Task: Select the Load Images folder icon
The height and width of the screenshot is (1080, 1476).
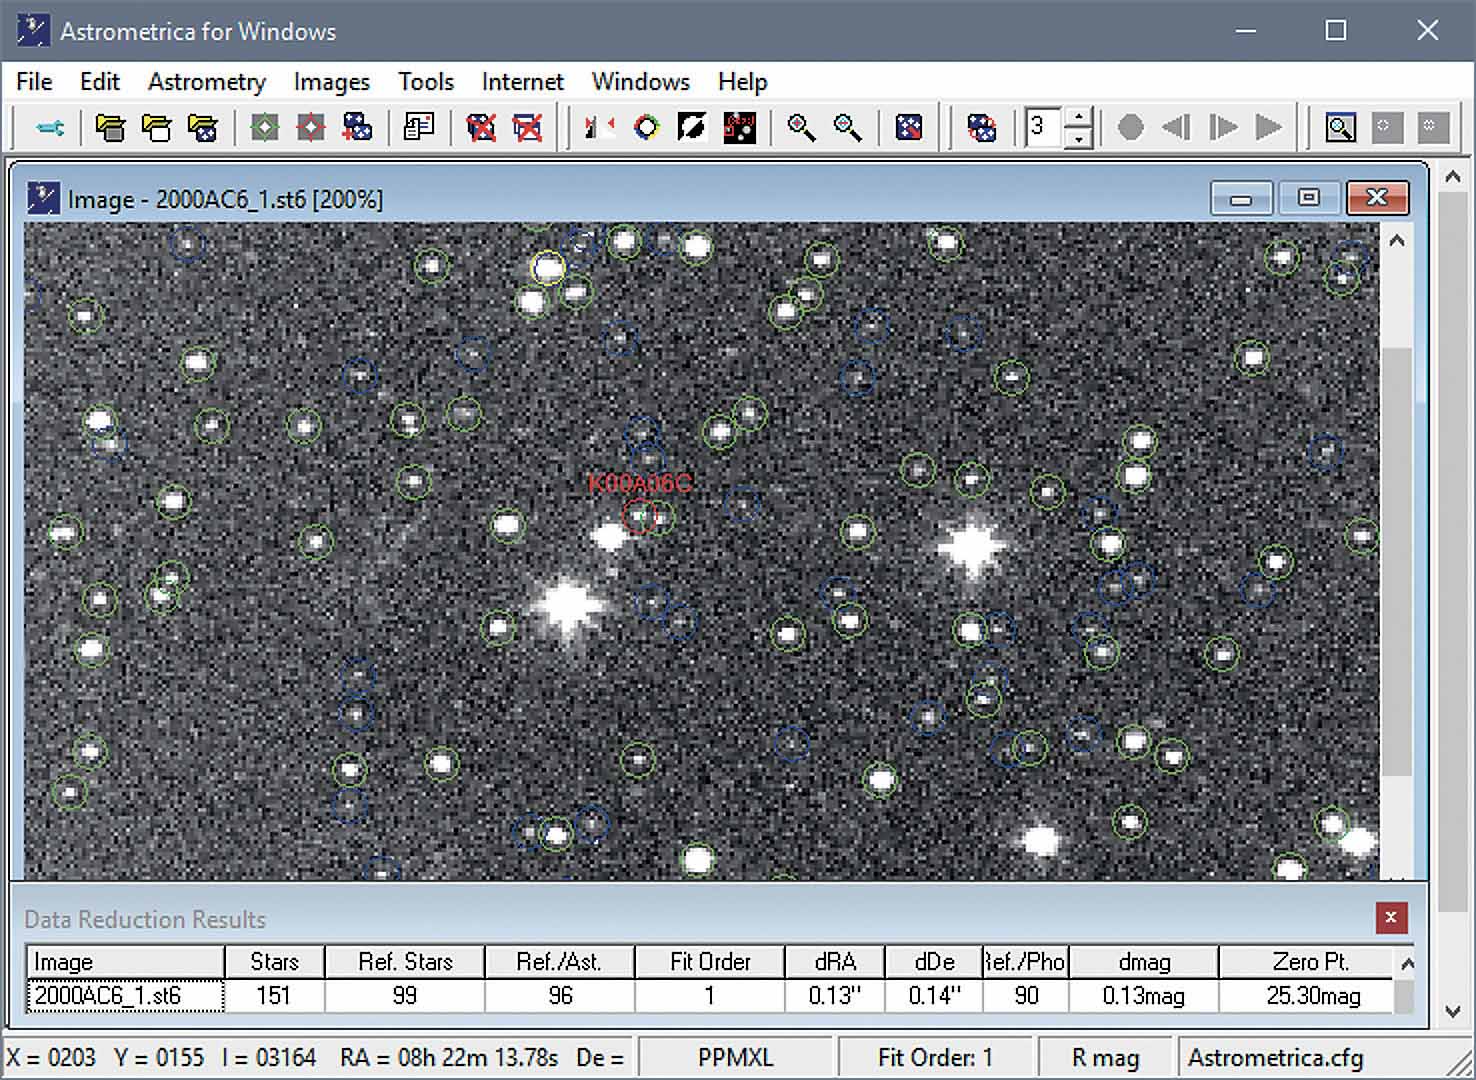Action: [110, 127]
